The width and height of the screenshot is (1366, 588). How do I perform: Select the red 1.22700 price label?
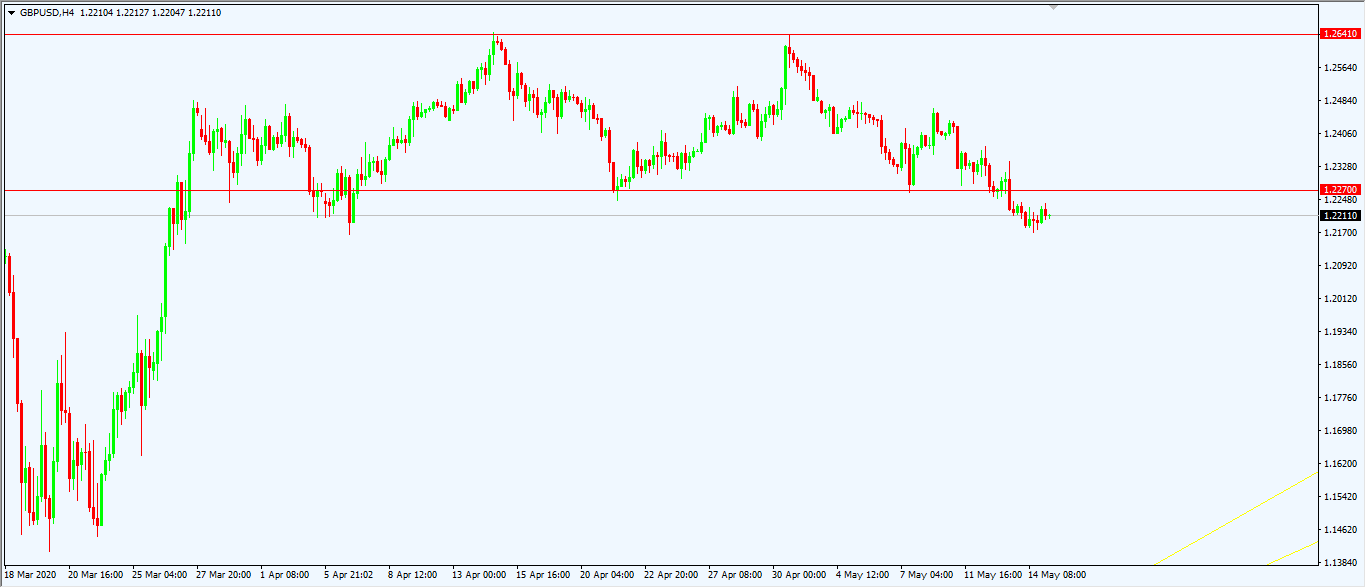tap(1340, 189)
